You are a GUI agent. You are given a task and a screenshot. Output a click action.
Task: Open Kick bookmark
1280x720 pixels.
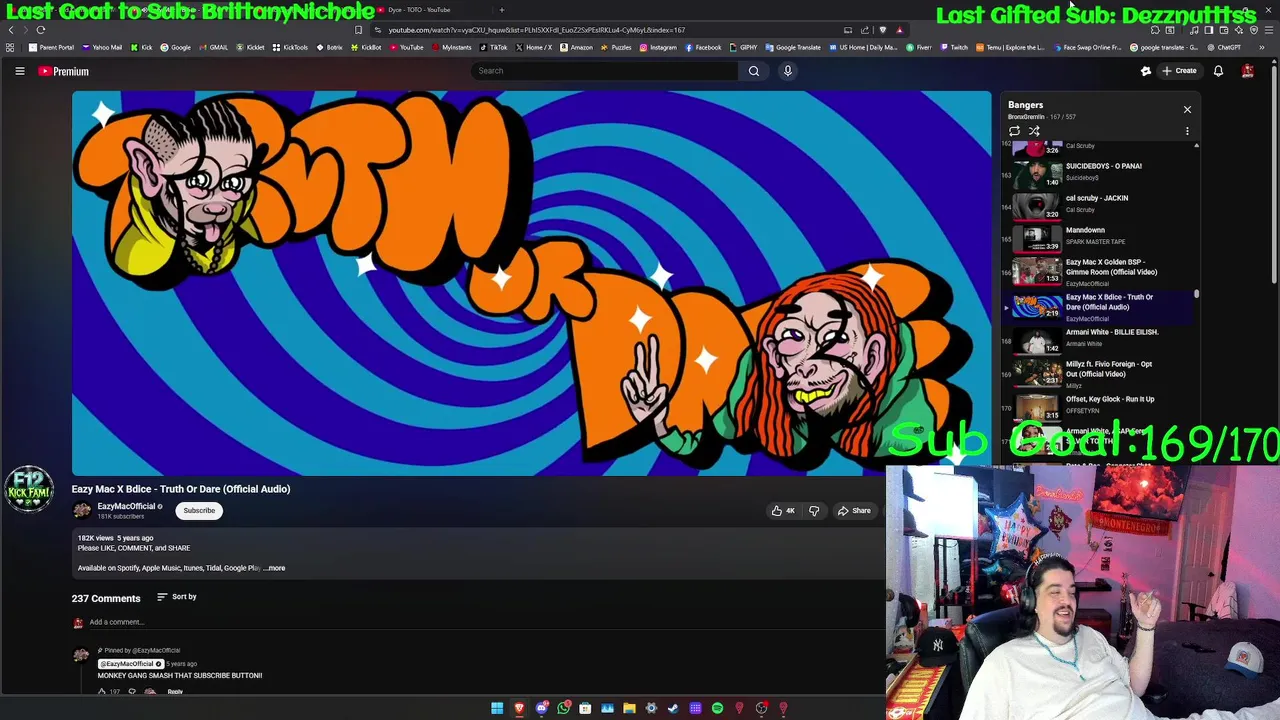click(x=141, y=47)
